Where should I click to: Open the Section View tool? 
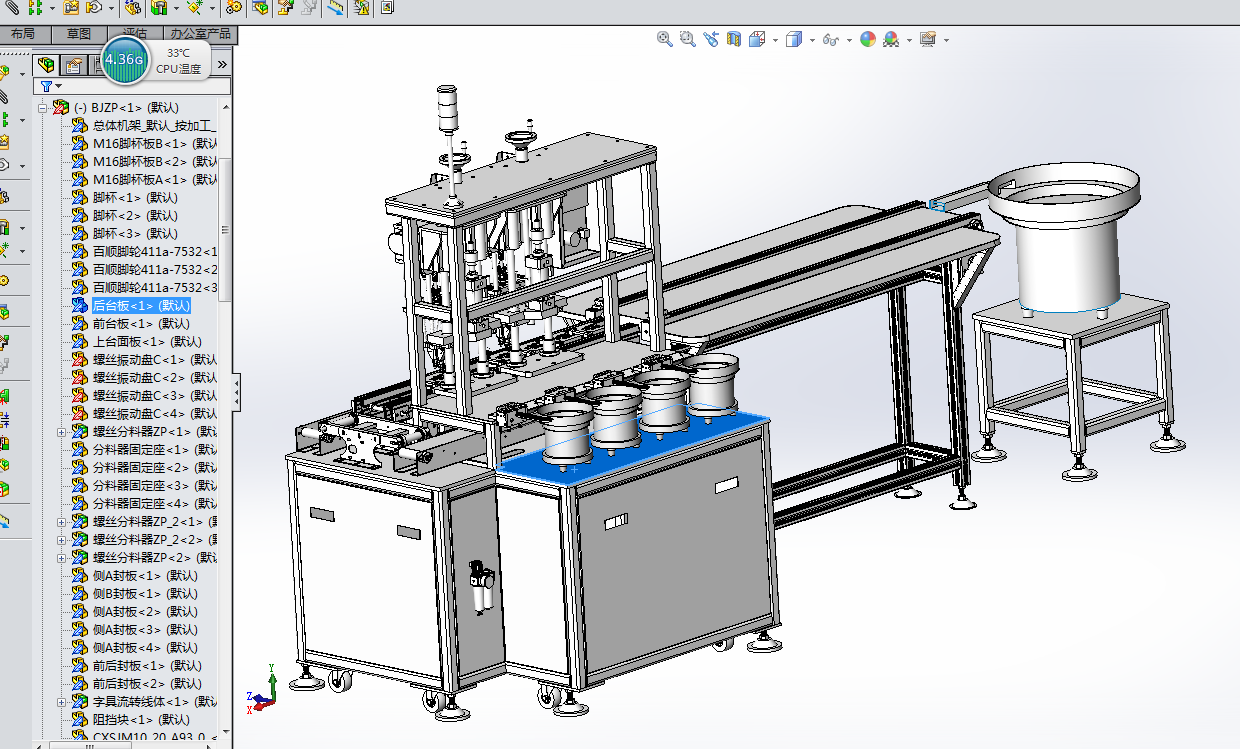734,39
